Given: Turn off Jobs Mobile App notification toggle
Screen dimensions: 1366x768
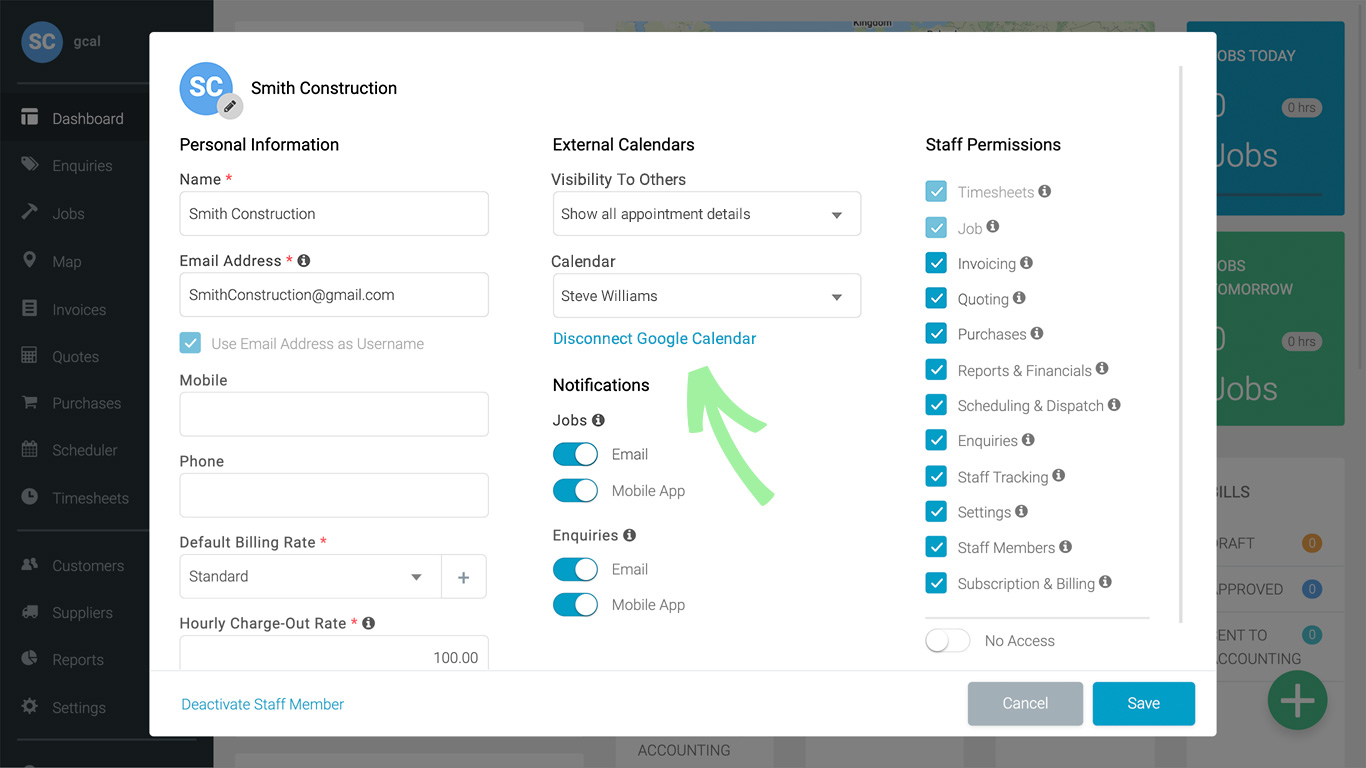Looking at the screenshot, I should pos(575,490).
